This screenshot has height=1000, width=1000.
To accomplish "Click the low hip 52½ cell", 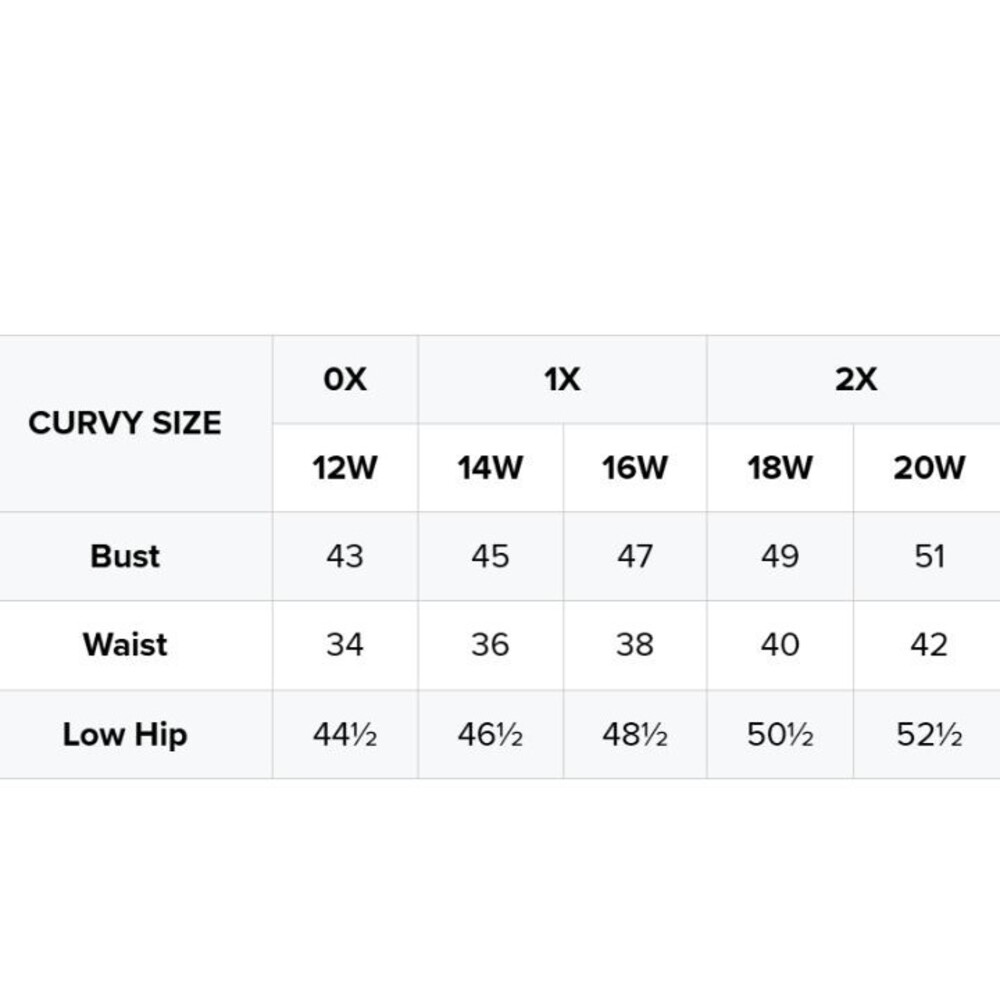I will click(x=929, y=734).
